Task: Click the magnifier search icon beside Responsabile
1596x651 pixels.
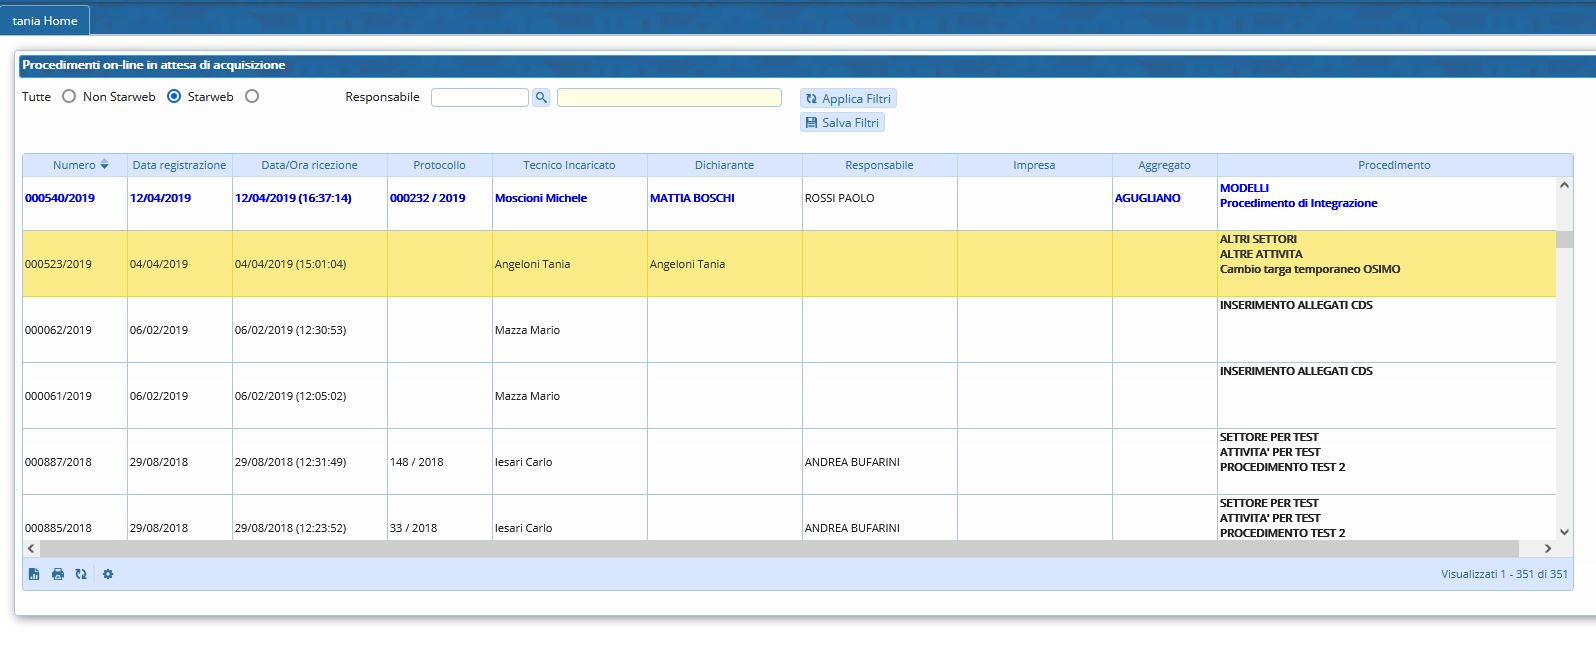Action: tap(541, 97)
